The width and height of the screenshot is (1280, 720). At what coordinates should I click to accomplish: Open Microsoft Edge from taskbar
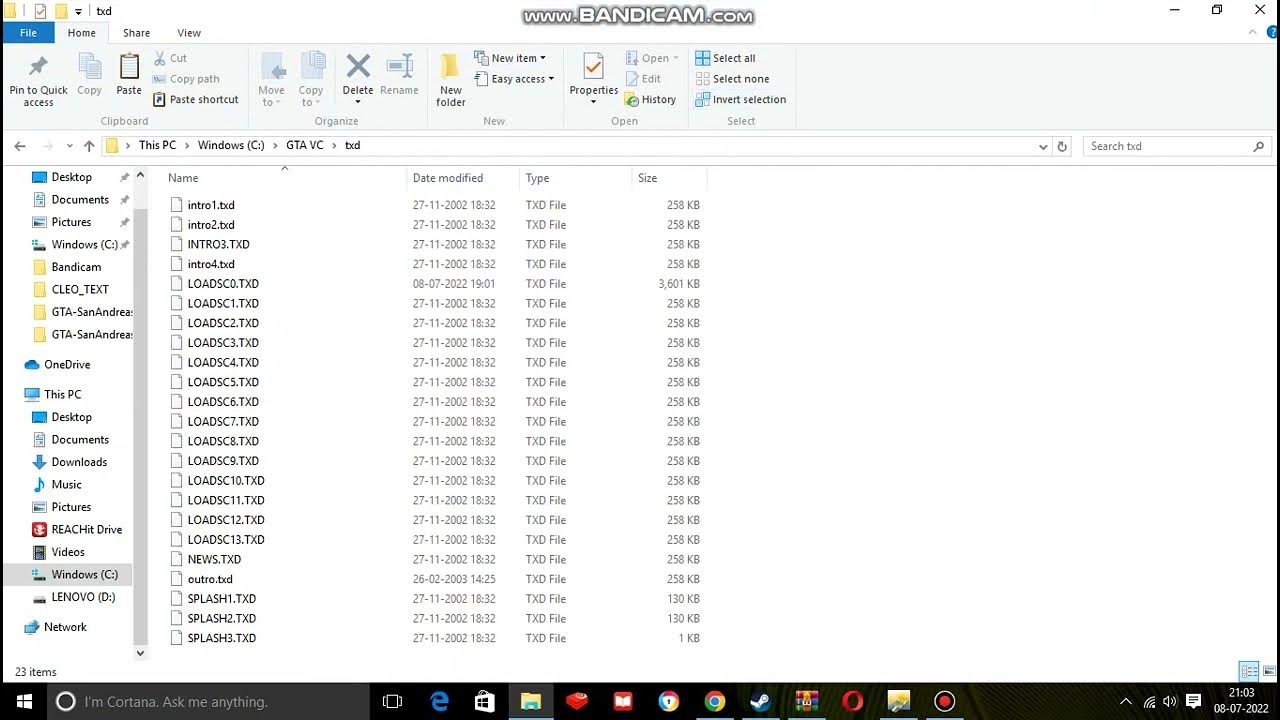(440, 701)
